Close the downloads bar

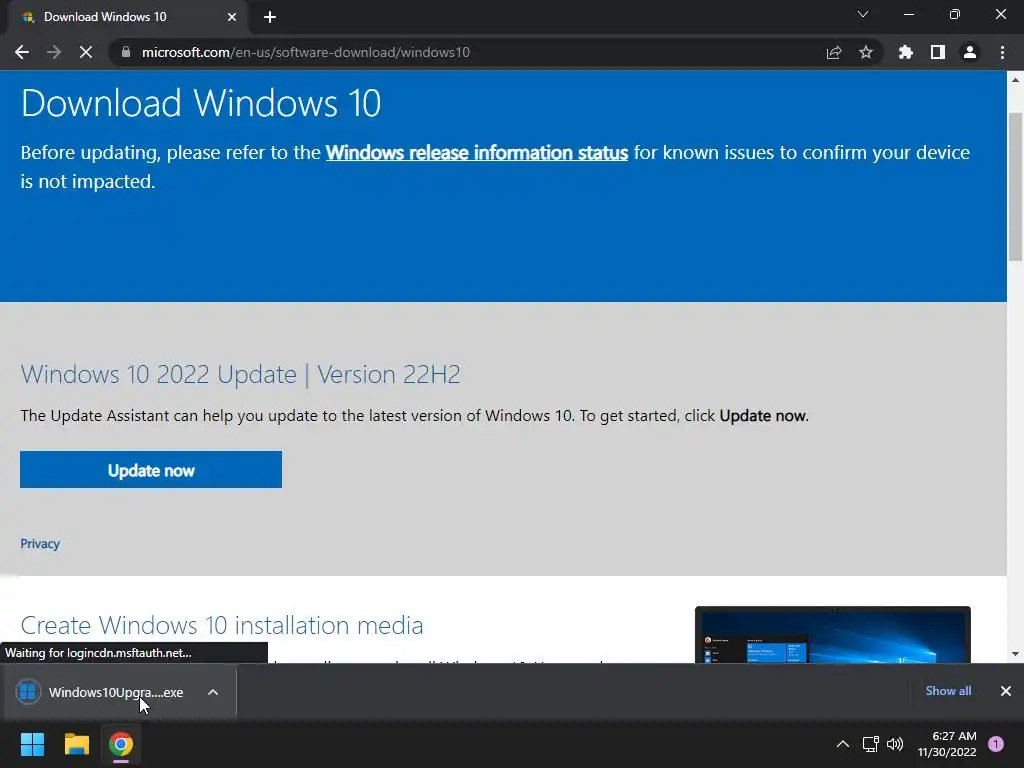pos(1006,691)
